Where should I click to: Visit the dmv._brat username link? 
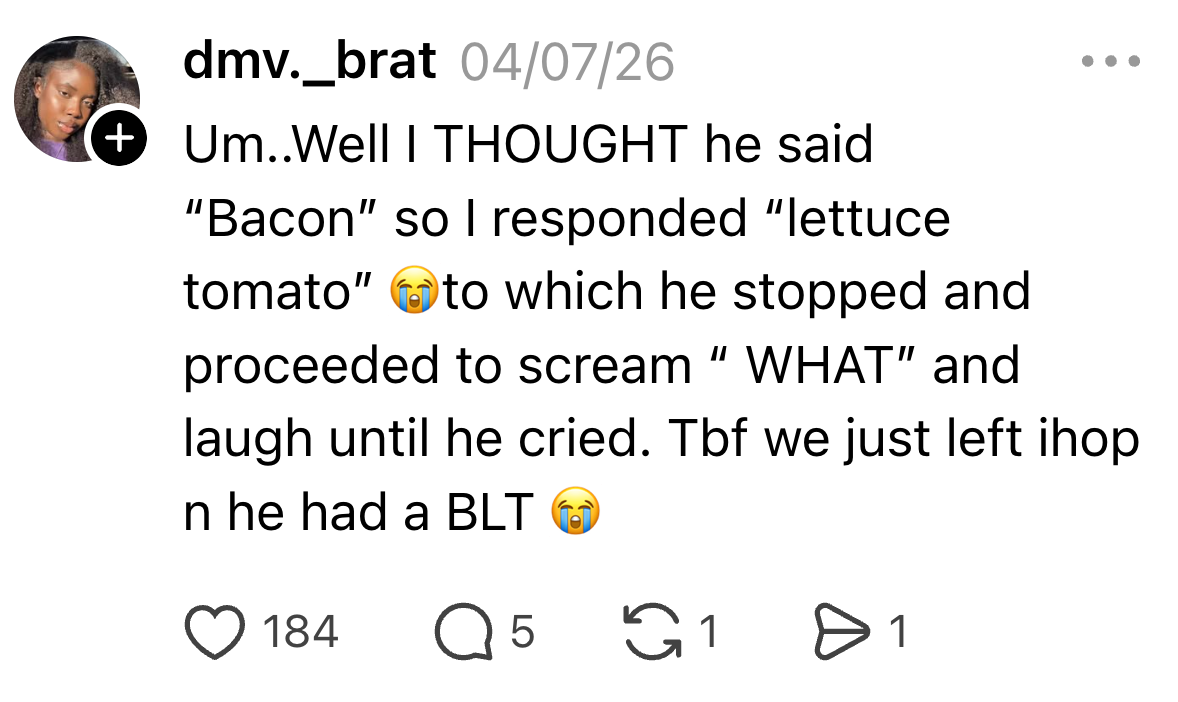click(309, 62)
